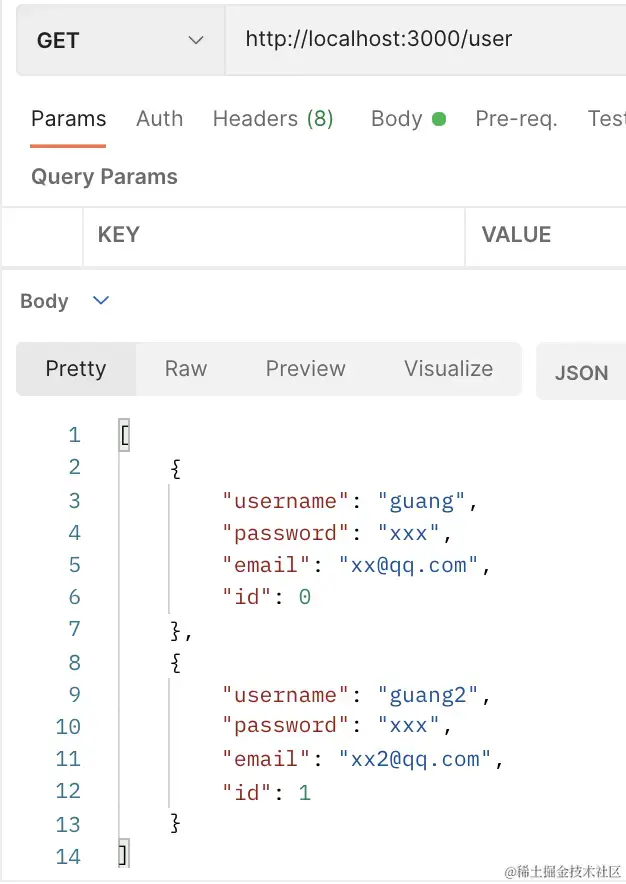Click the xx@qq.com email value
The width and height of the screenshot is (626, 884).
pyautogui.click(x=410, y=565)
